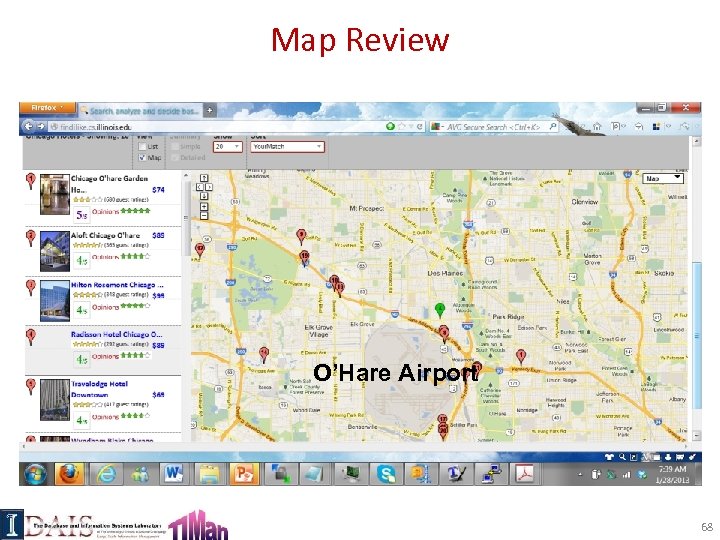Click the Aloft Chicago O'hare thumbnail
This screenshot has width=720, height=540.
tap(55, 251)
